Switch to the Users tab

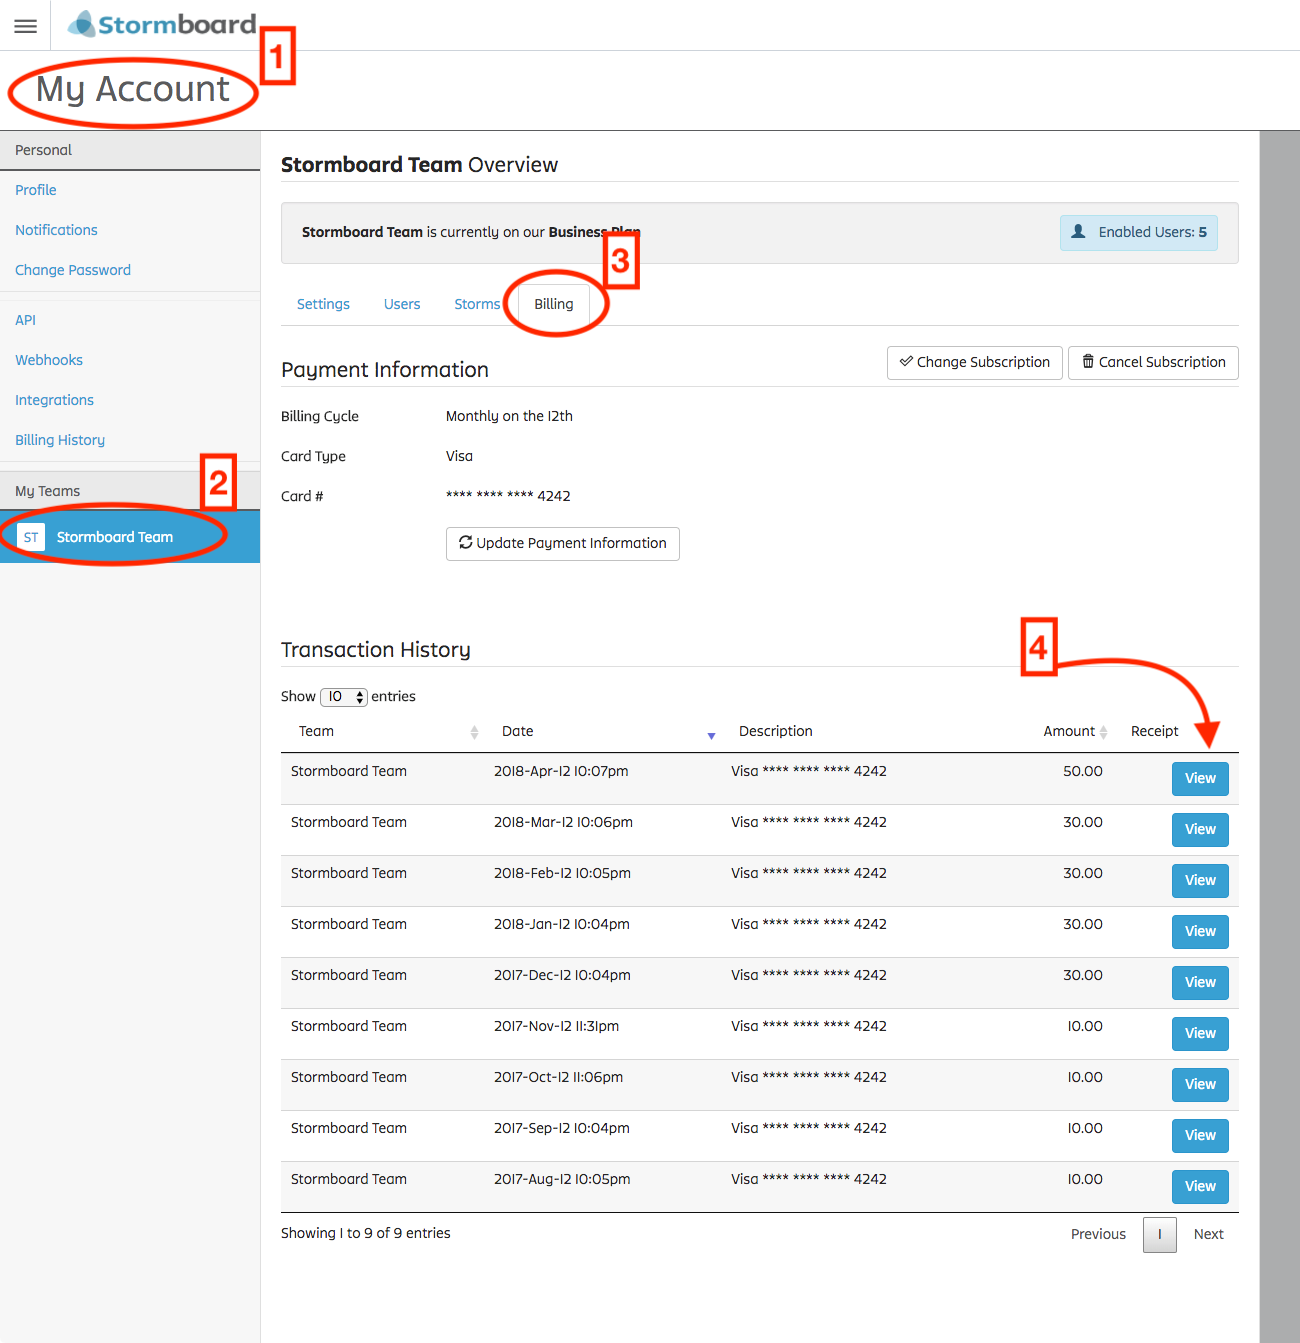coord(402,304)
